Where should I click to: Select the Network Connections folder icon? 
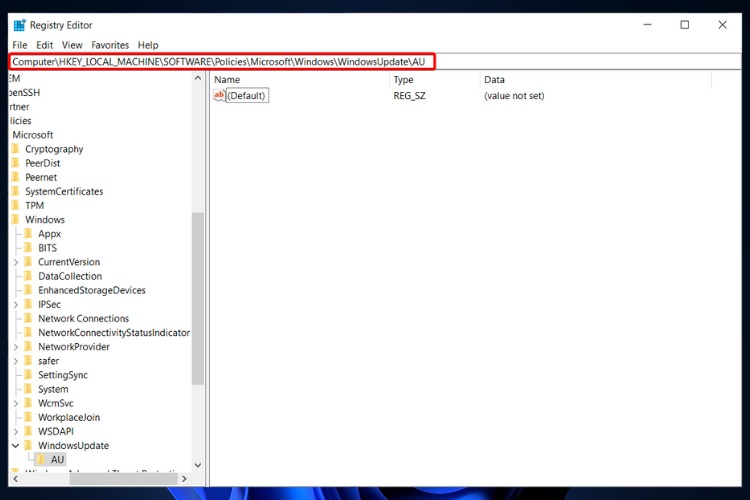click(28, 318)
